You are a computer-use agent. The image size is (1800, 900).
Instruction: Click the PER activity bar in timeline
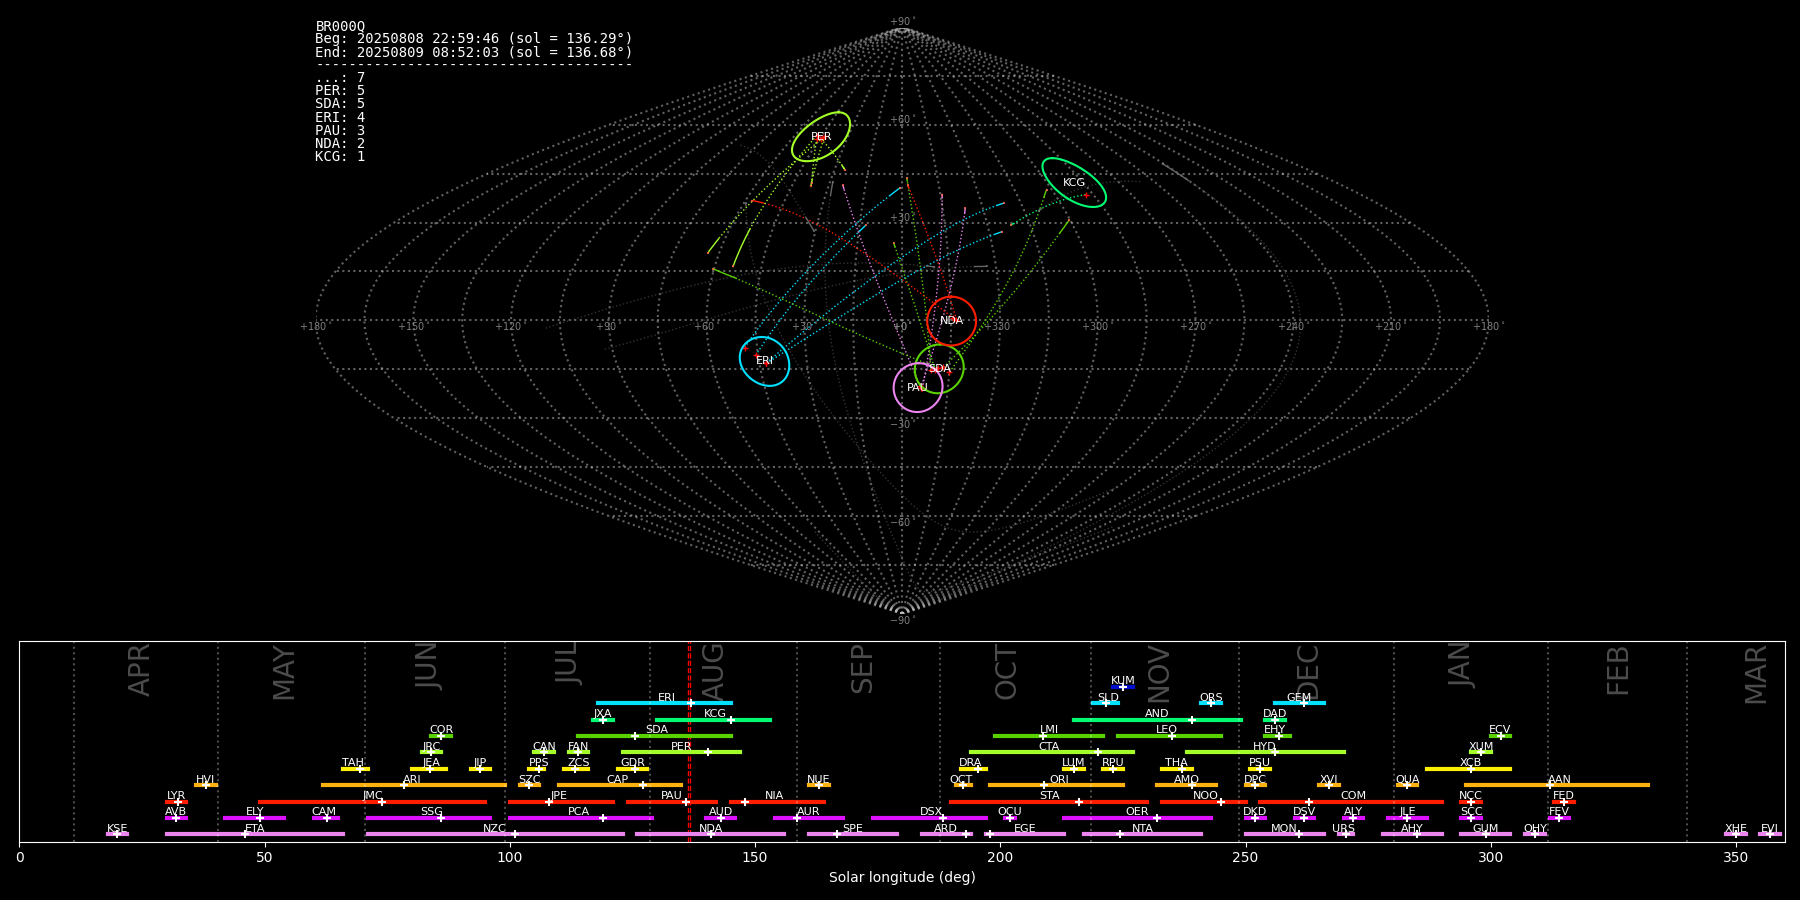[681, 752]
